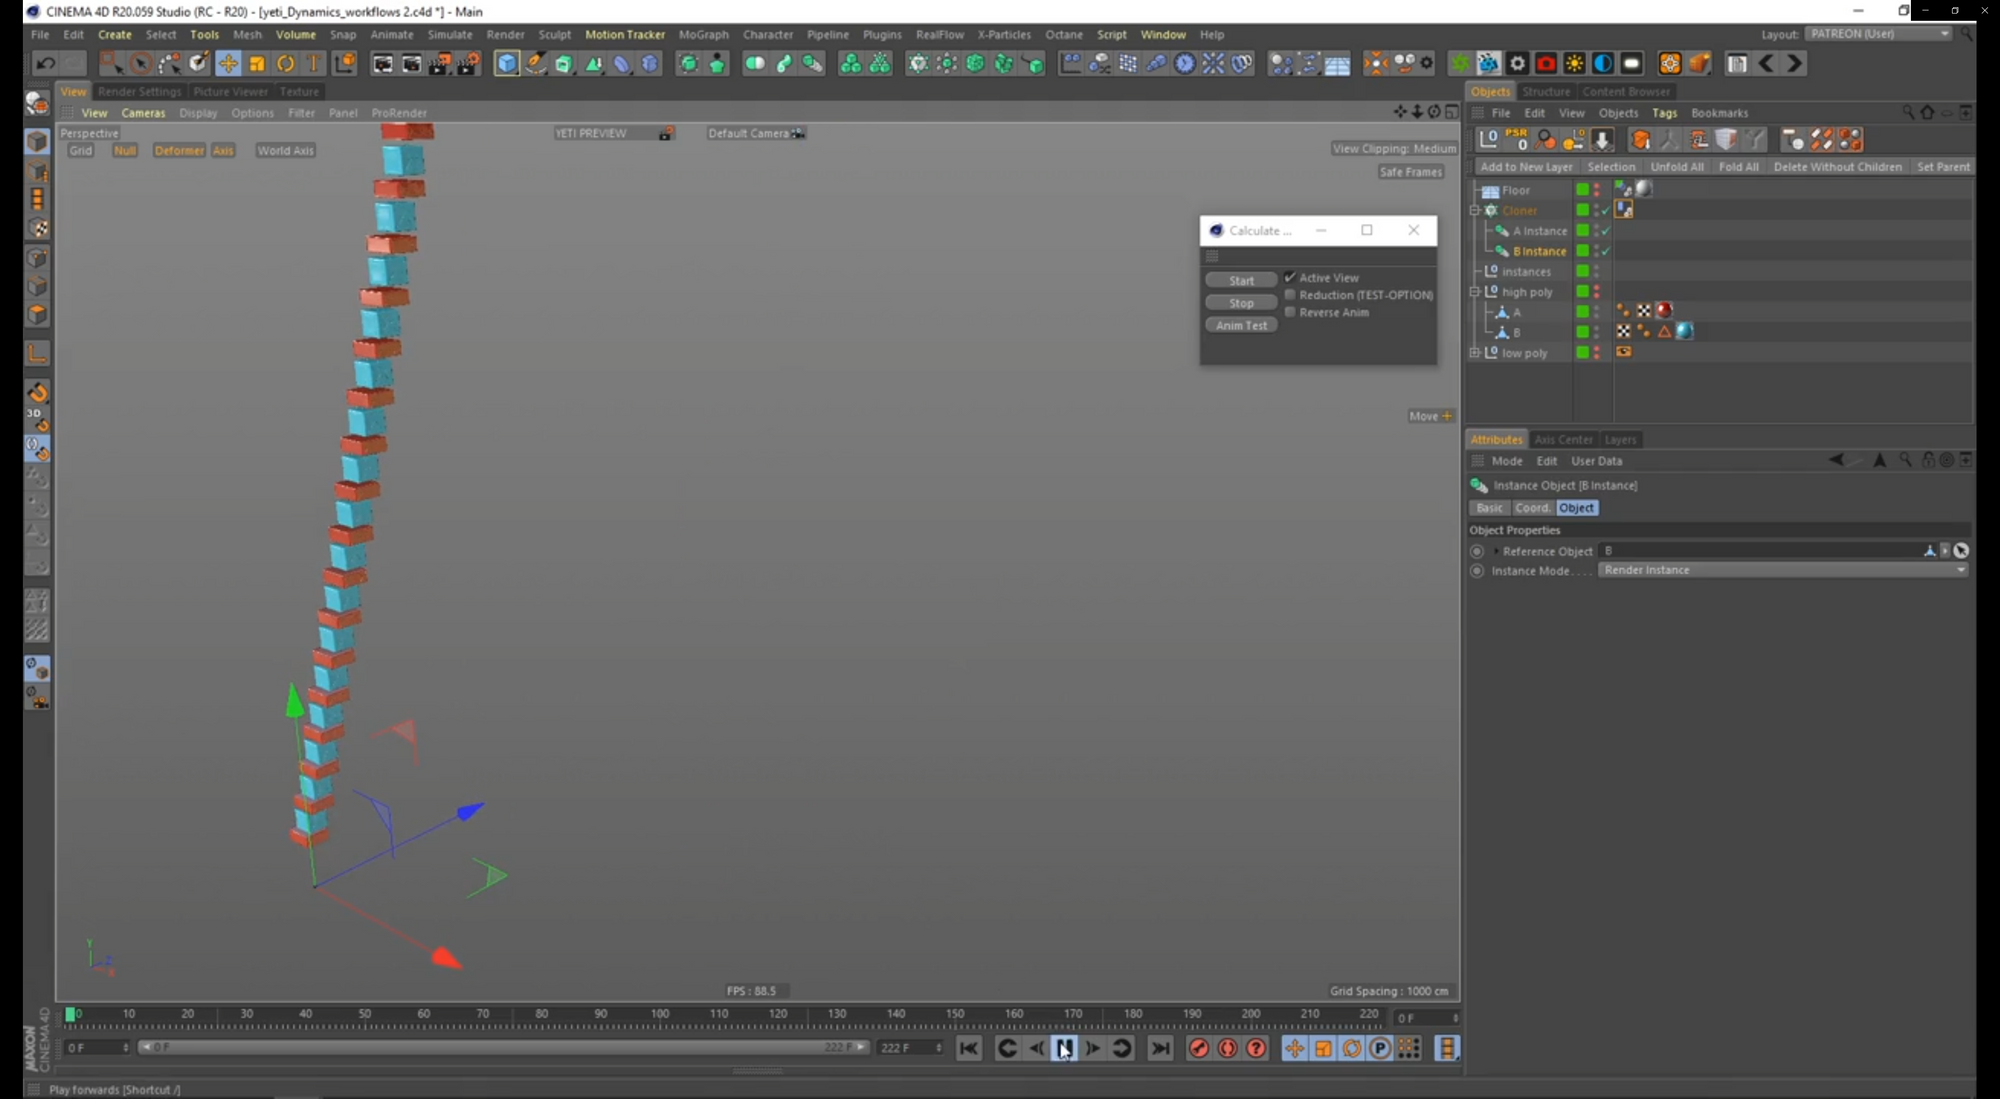Click the Record Active Objects red key icon

1199,1048
